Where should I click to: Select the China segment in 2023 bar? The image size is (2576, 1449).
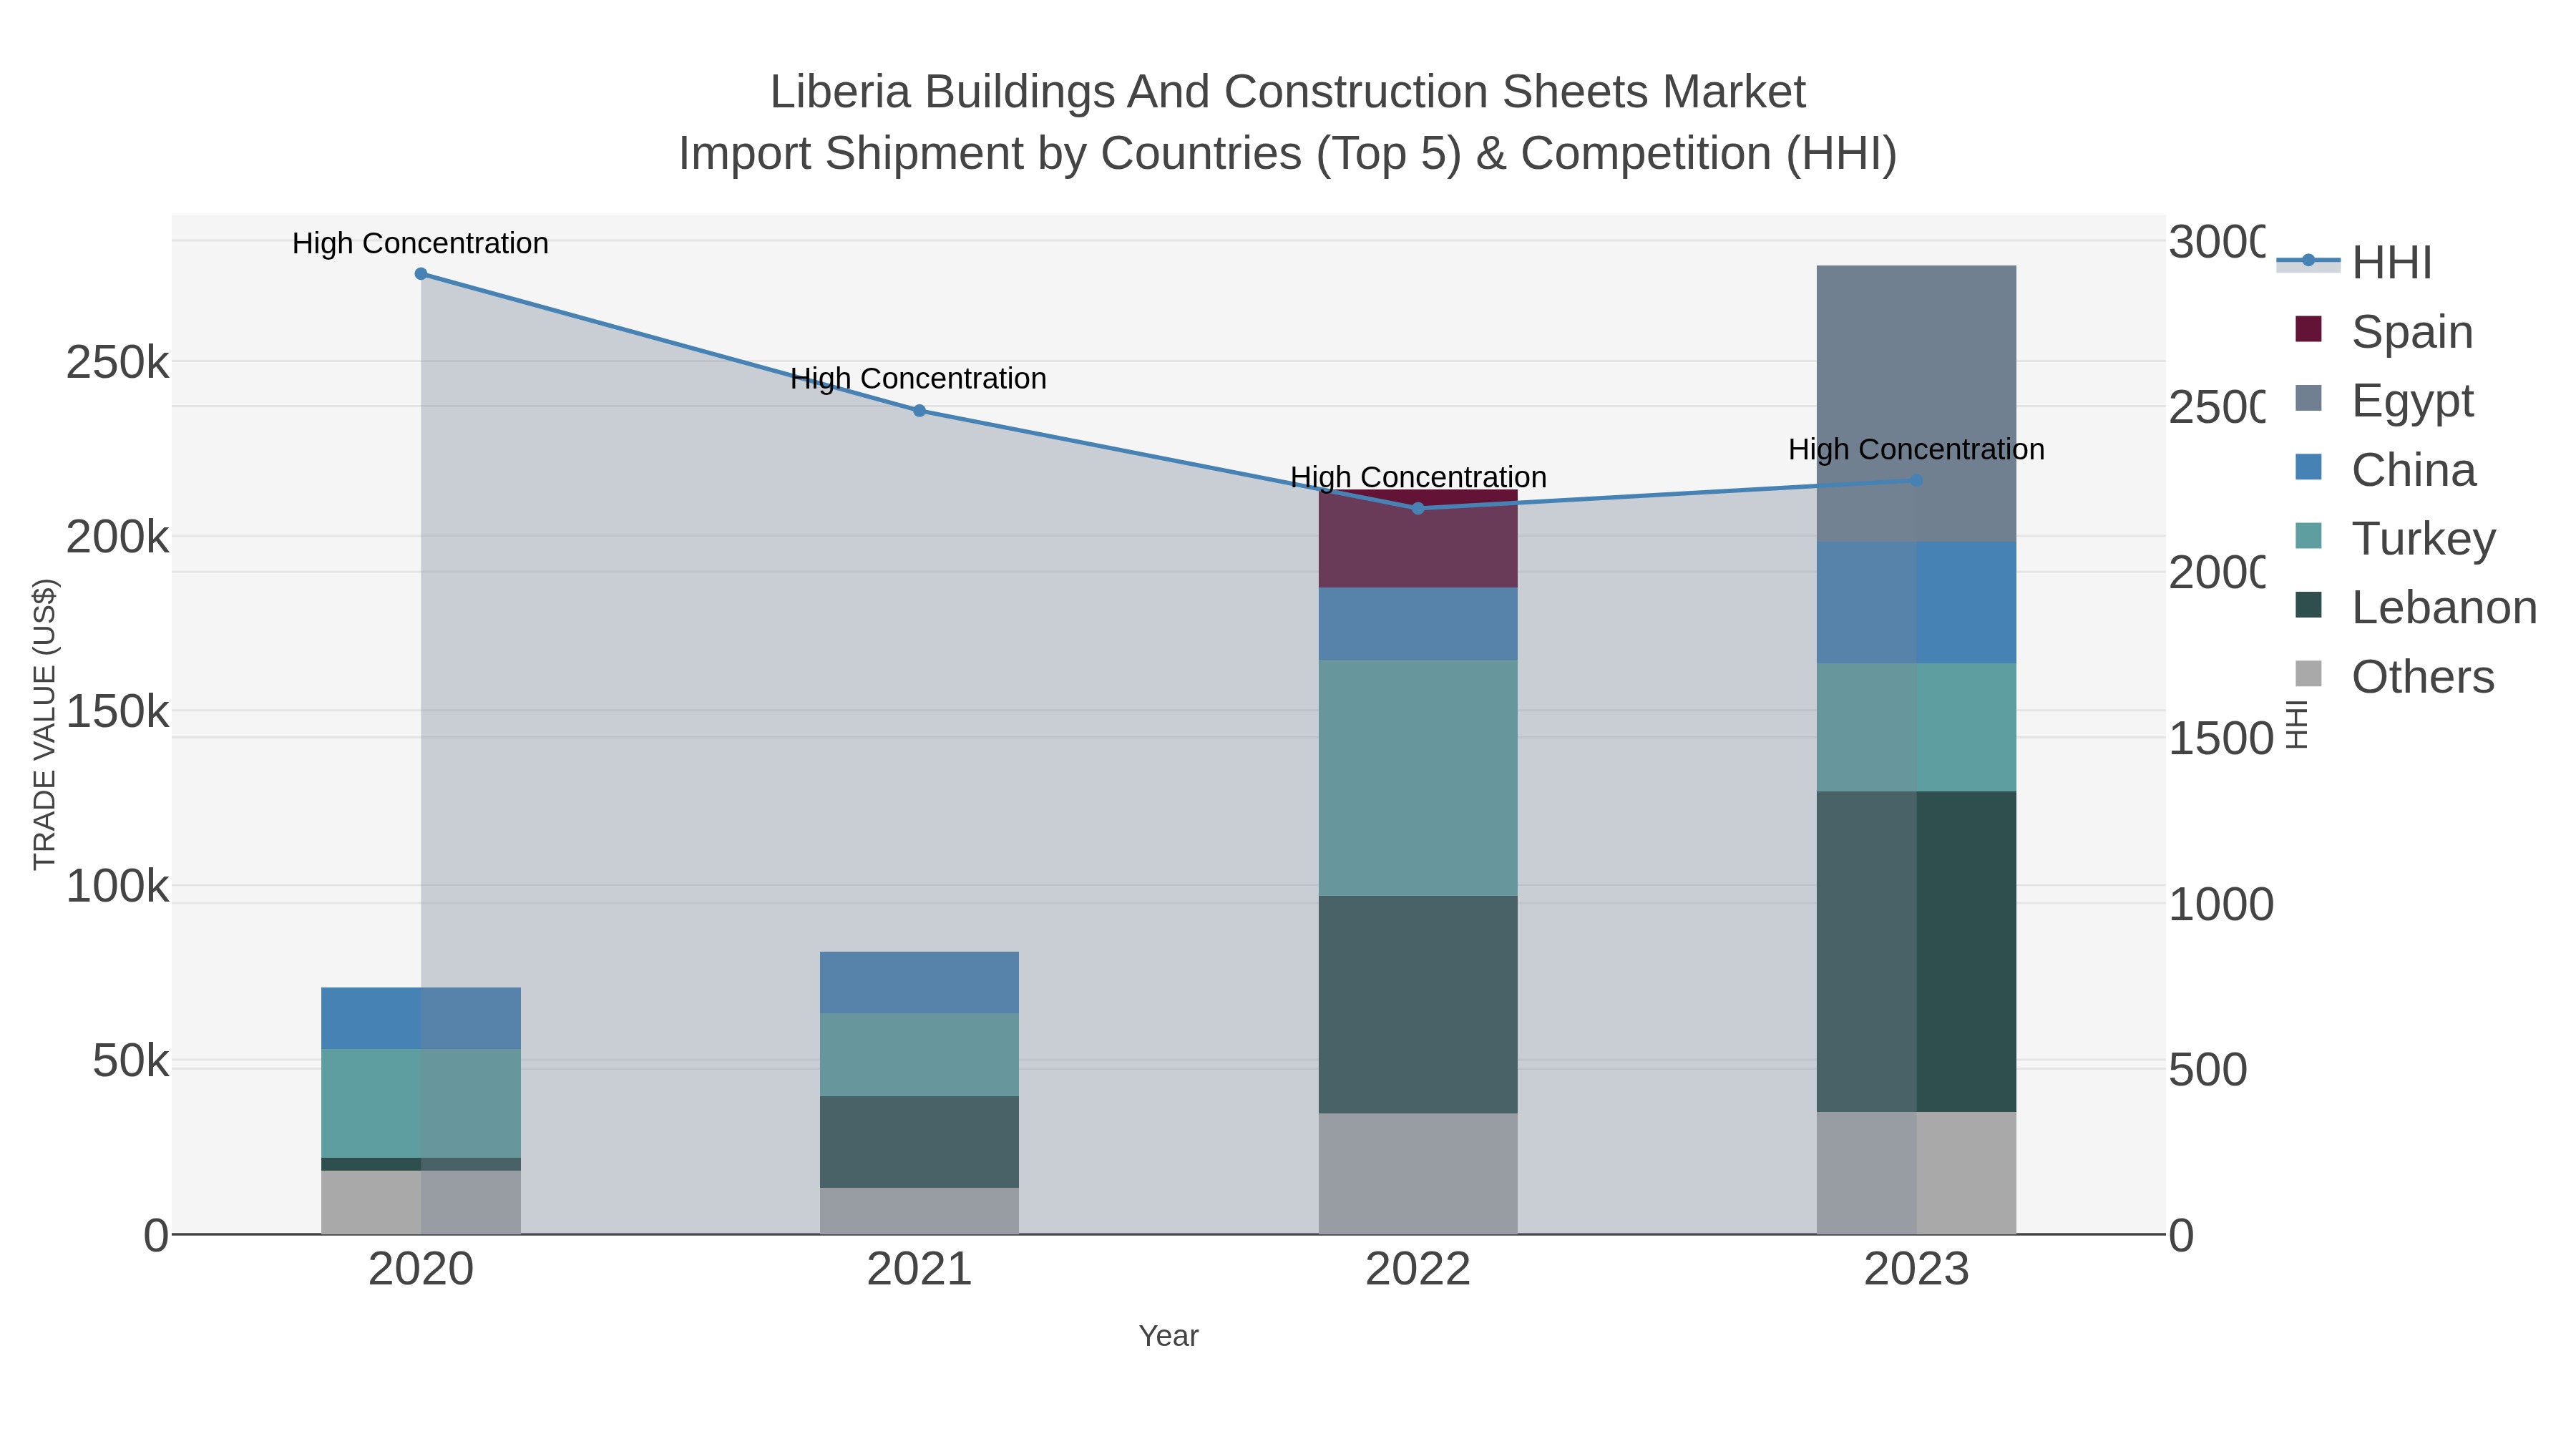click(1916, 603)
